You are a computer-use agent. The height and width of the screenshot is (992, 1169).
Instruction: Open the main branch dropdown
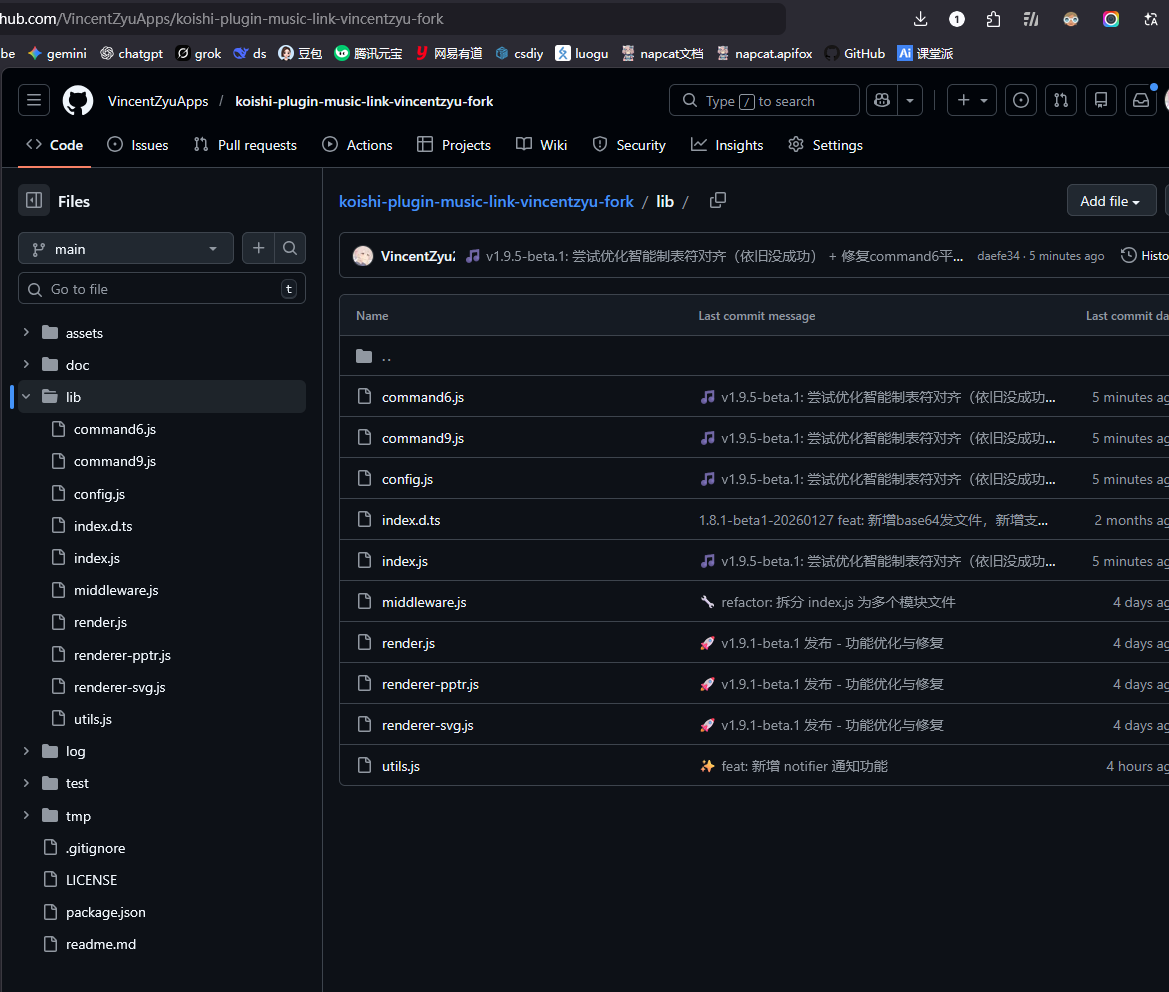126,249
